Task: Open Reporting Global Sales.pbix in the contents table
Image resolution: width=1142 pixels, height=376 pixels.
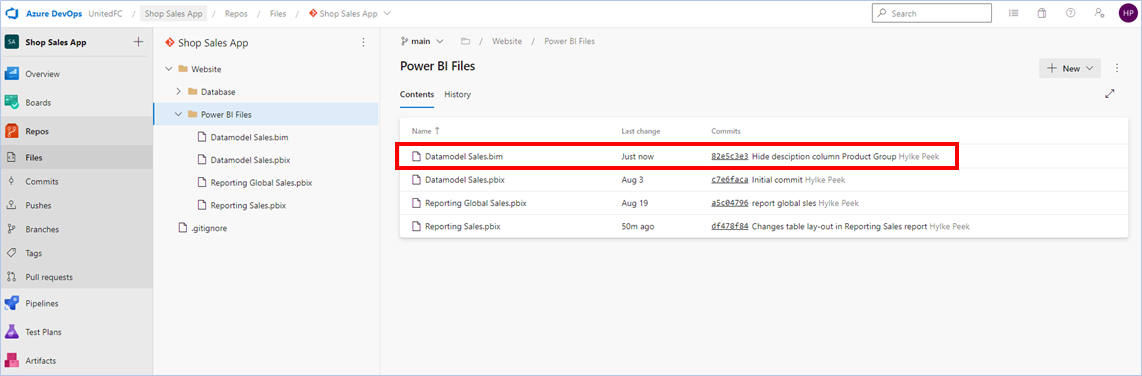Action: tap(476, 203)
